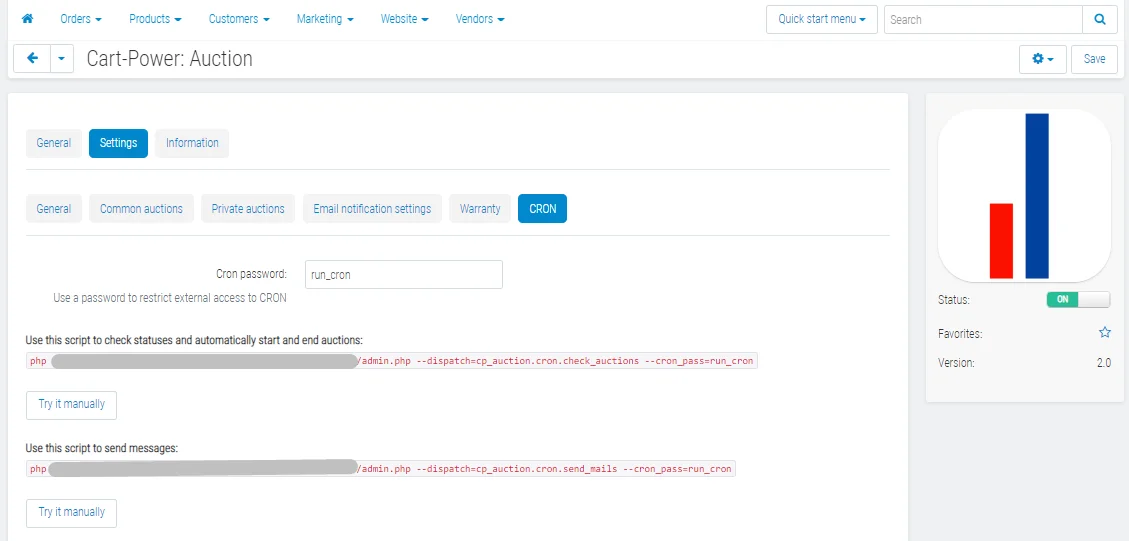Switch to the top-level General tab

pos(54,143)
